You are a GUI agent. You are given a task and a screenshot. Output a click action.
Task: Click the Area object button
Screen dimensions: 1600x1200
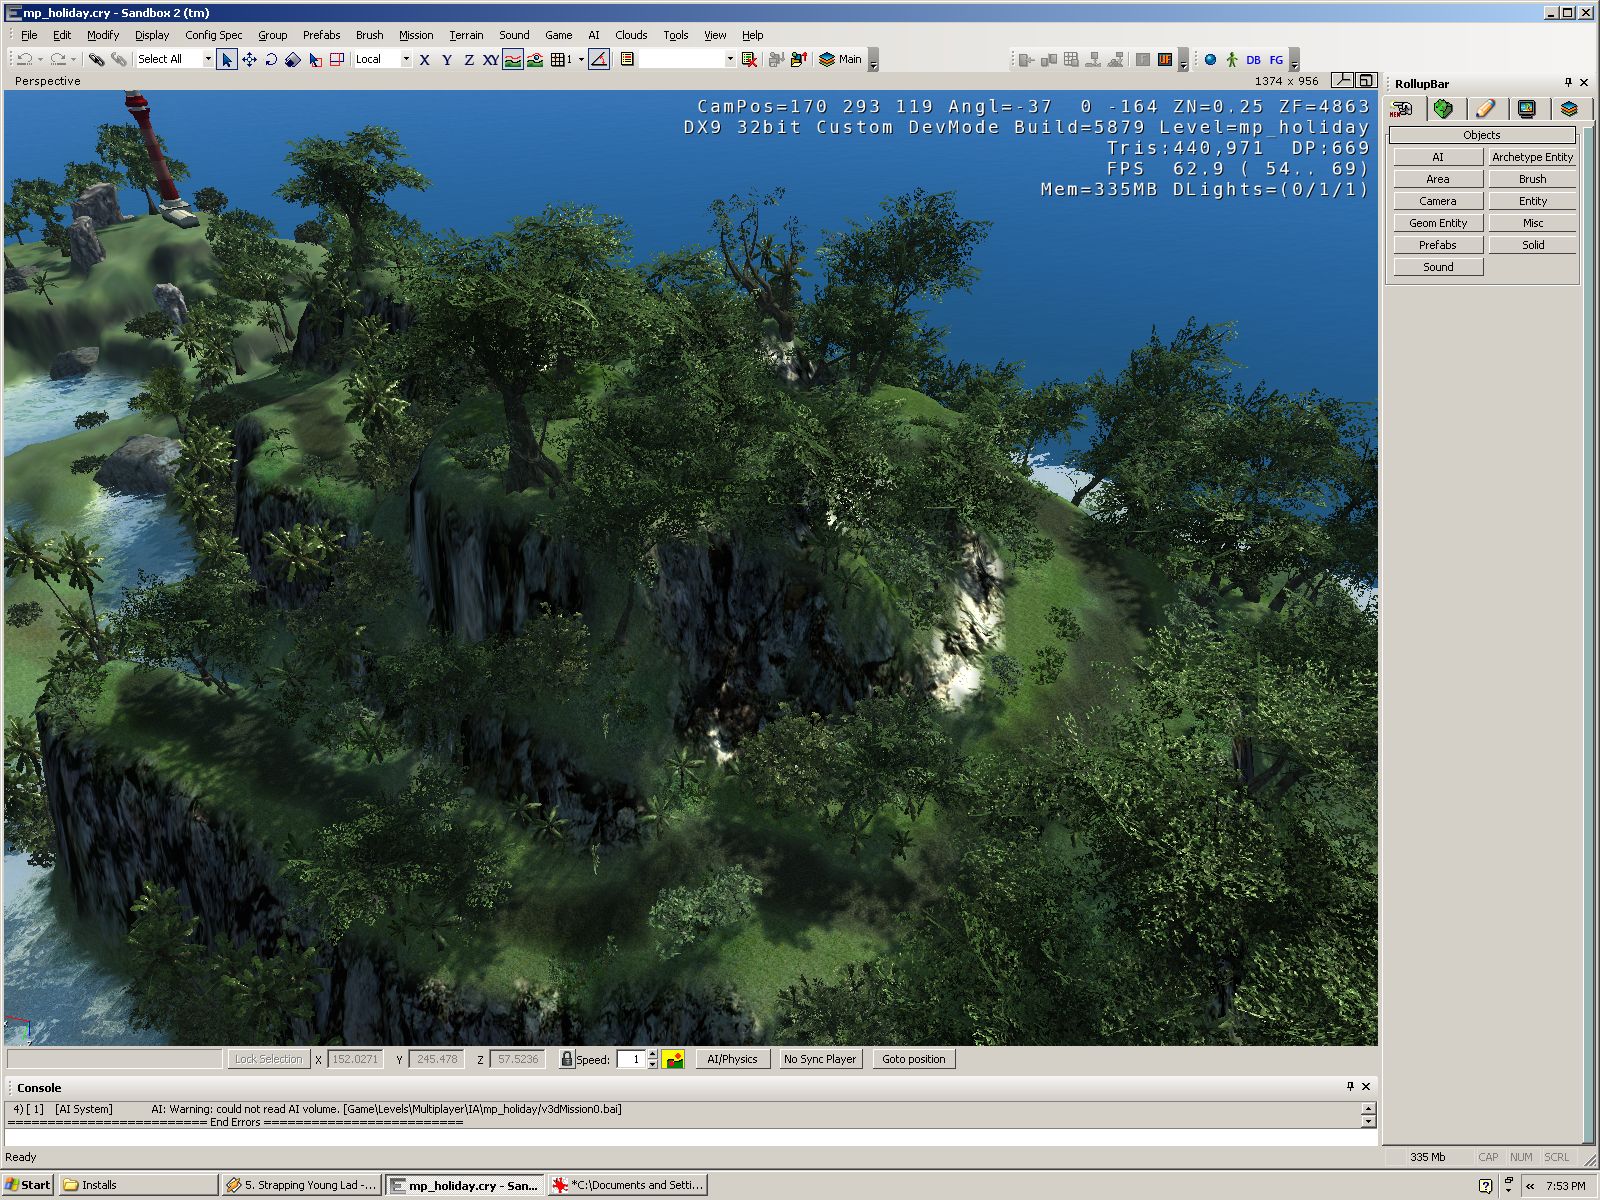click(x=1438, y=179)
